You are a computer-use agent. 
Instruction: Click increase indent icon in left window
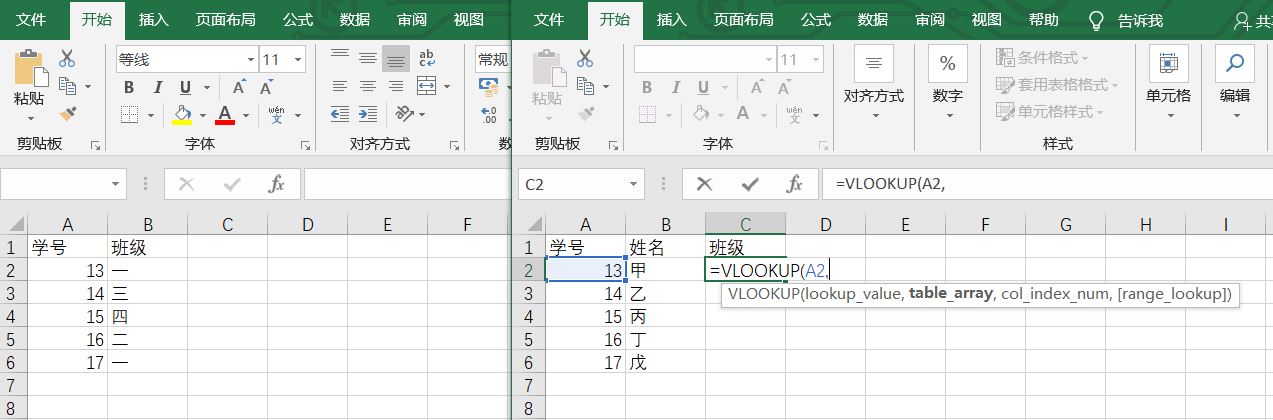pyautogui.click(x=368, y=113)
